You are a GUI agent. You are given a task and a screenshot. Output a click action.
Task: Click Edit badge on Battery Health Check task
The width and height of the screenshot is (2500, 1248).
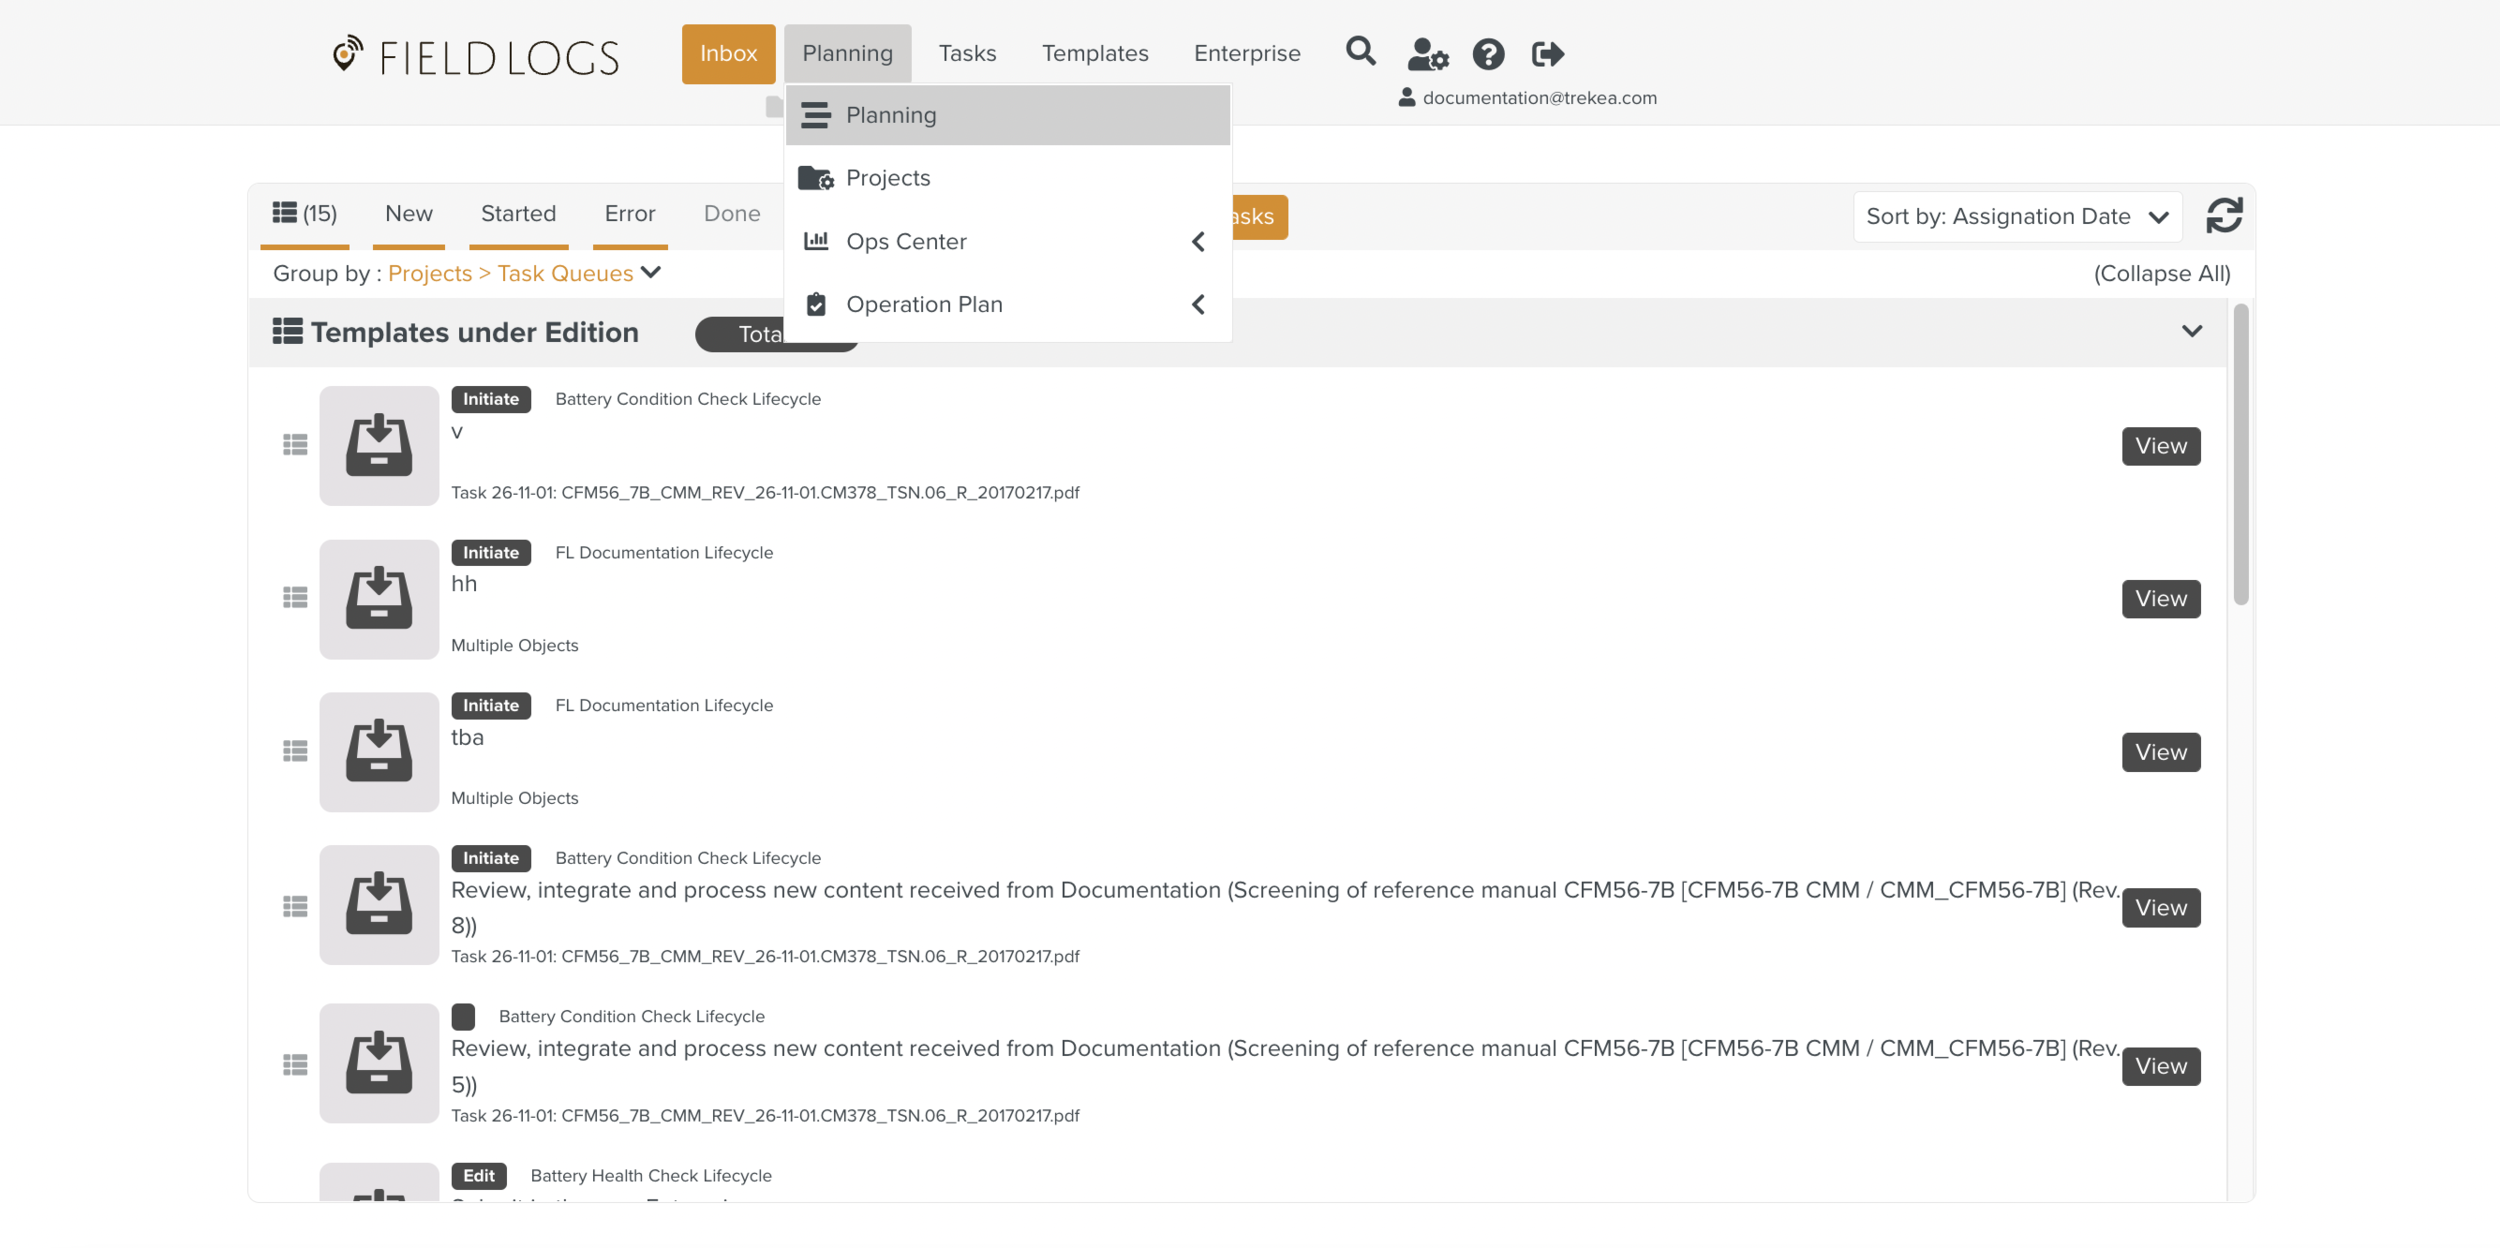479,1176
